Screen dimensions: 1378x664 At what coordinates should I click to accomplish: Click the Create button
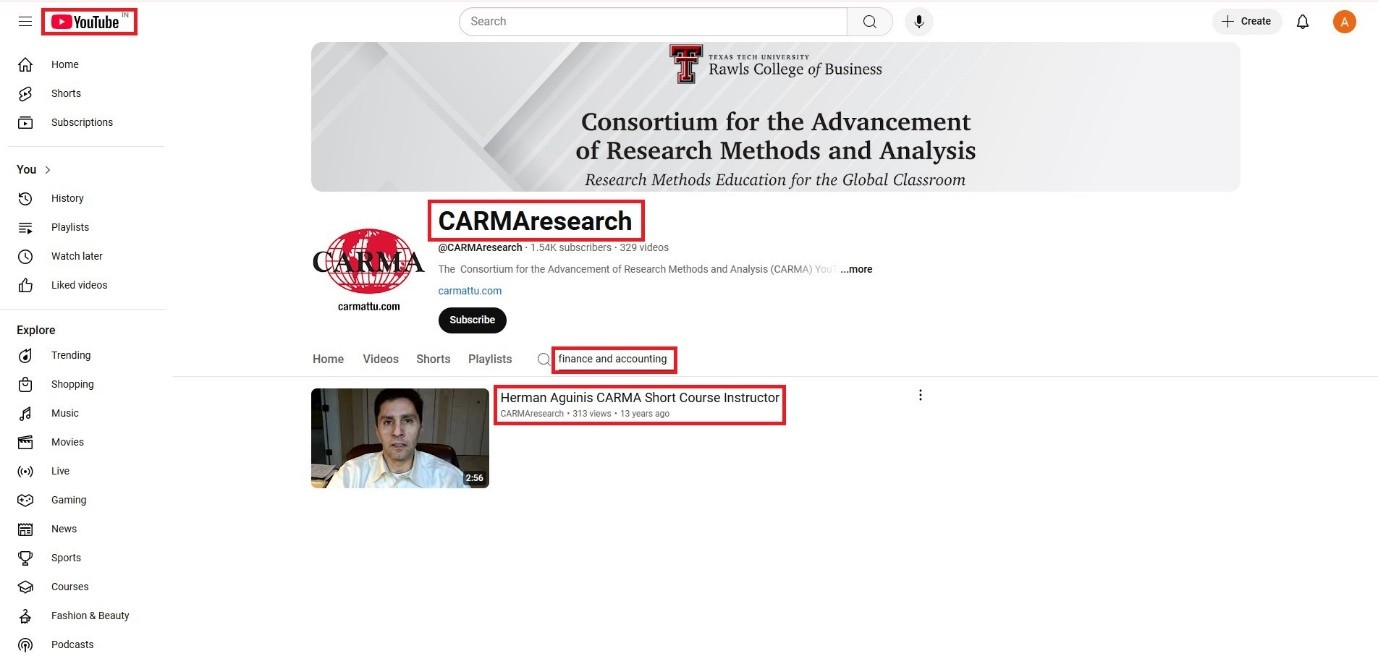[1246, 21]
